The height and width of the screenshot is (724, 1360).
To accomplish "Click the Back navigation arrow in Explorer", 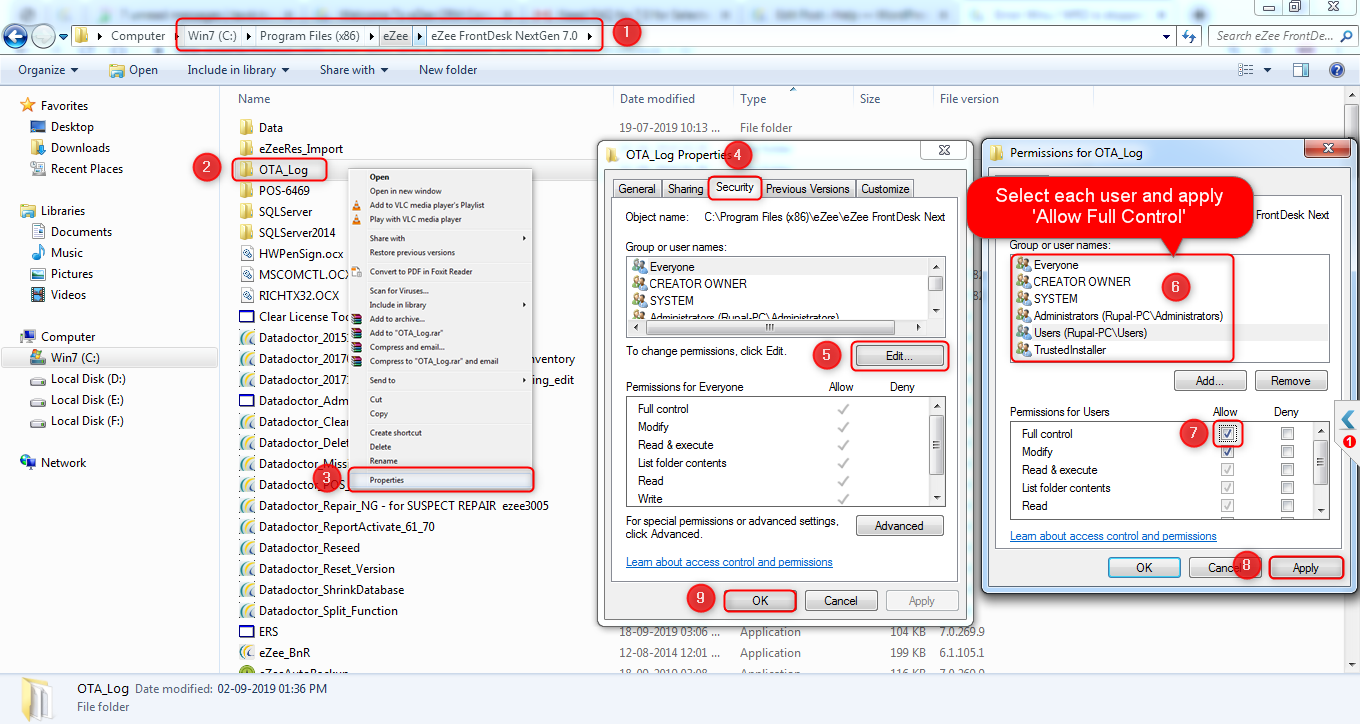I will click(15, 35).
